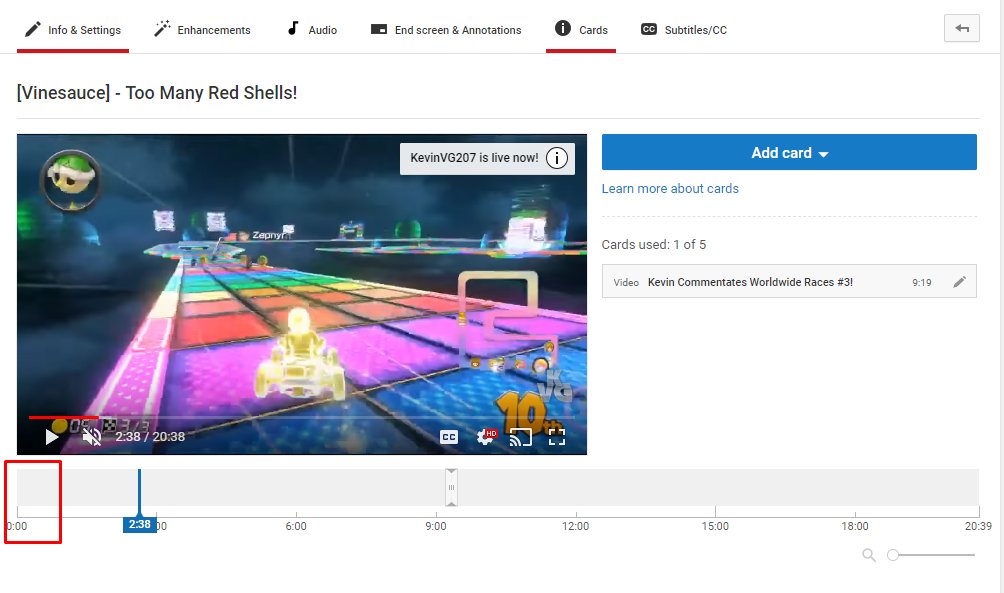Click the video title Too Many Red Shells

coord(157,93)
